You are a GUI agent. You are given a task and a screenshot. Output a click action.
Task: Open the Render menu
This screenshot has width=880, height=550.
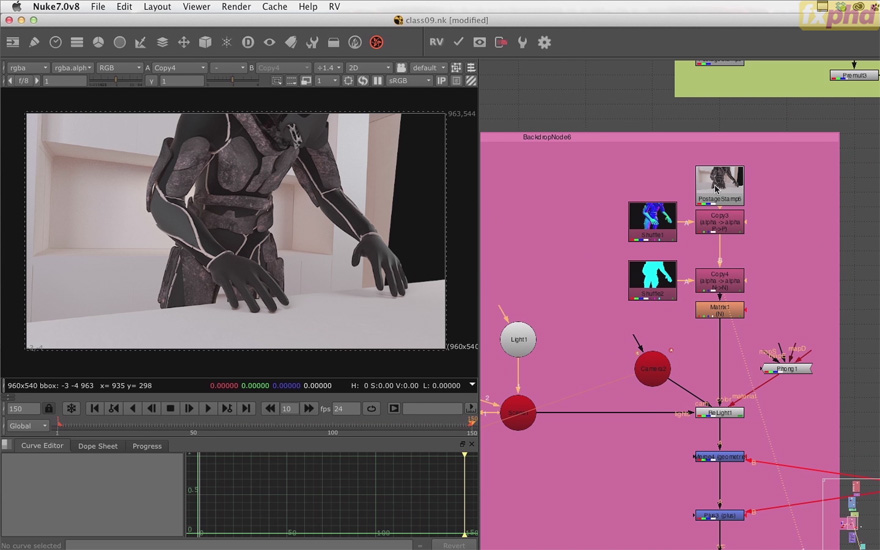point(236,7)
